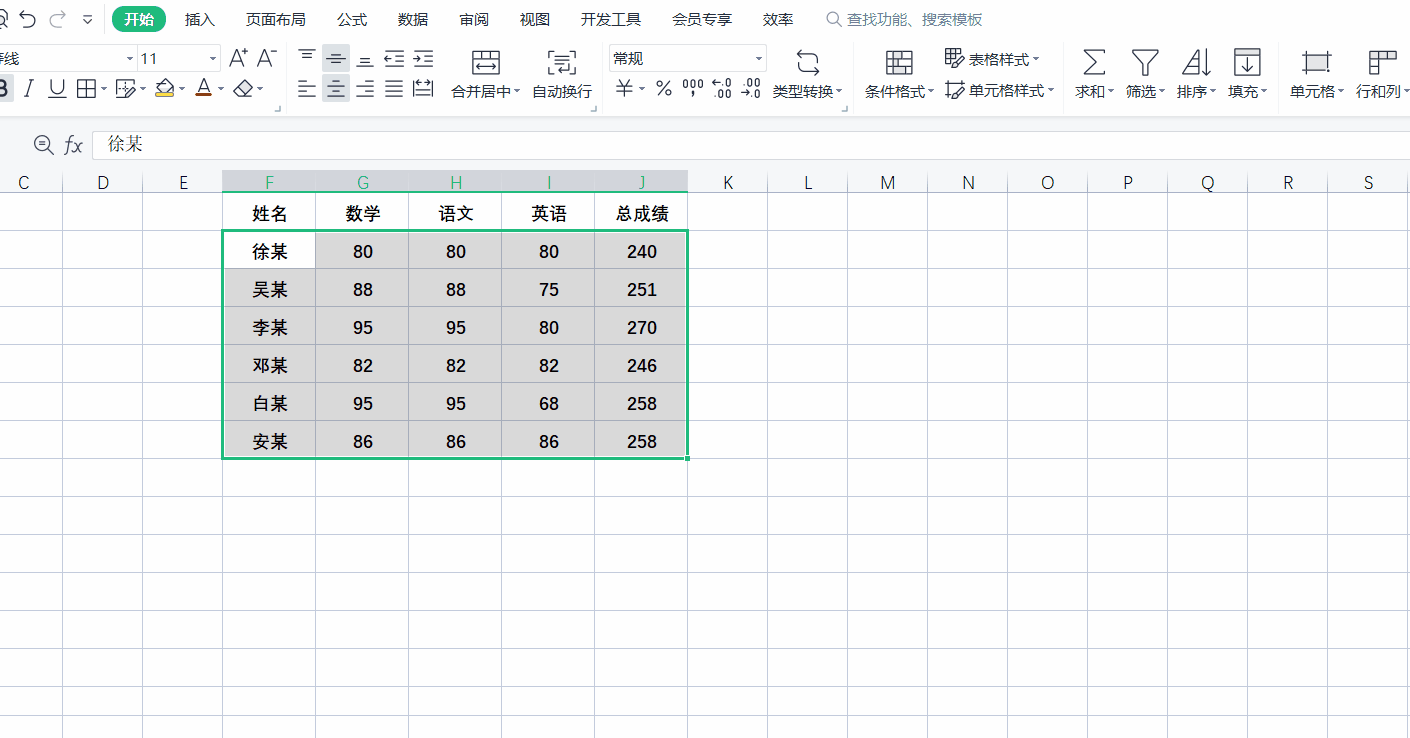Switch to the 页面布局 tab

[x=276, y=19]
